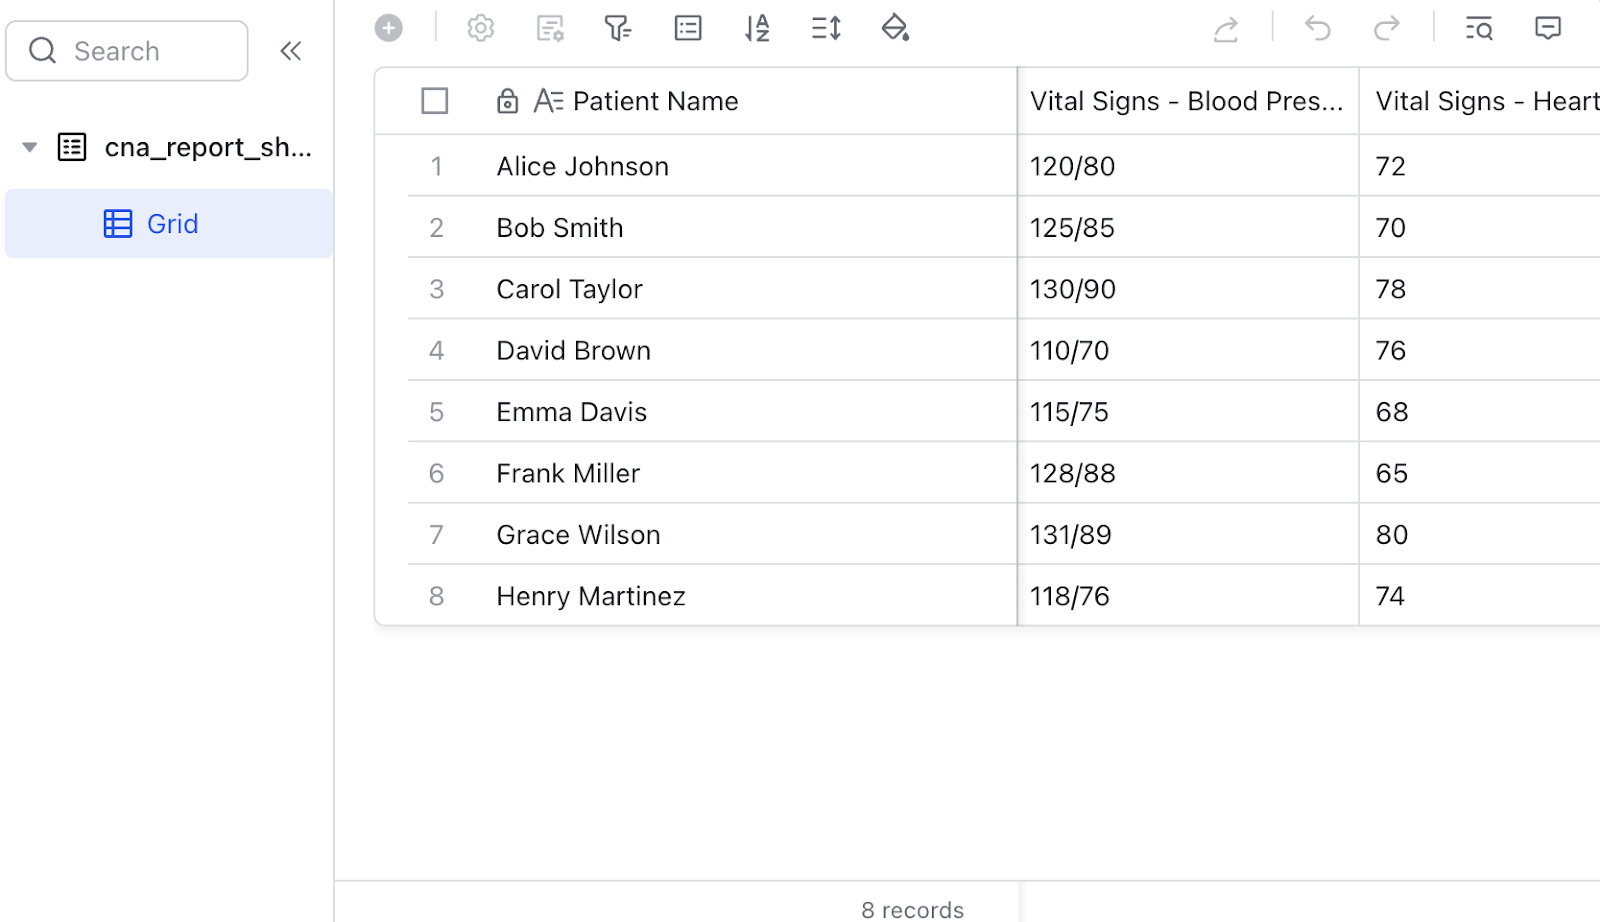Click the share arrow icon
This screenshot has width=1600, height=922.
1226,29
